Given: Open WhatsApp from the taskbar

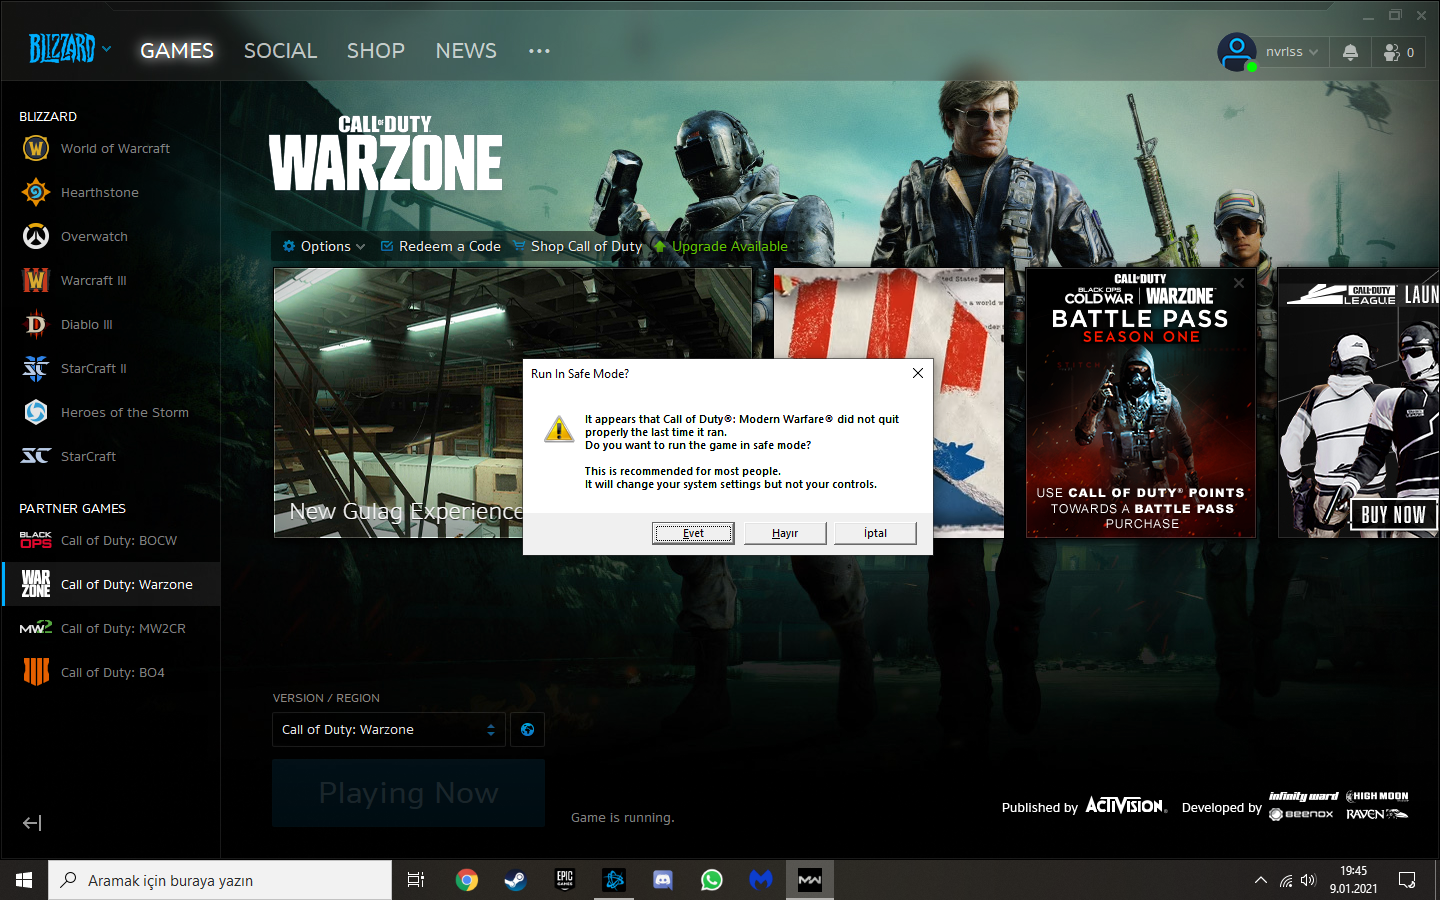Looking at the screenshot, I should (712, 880).
